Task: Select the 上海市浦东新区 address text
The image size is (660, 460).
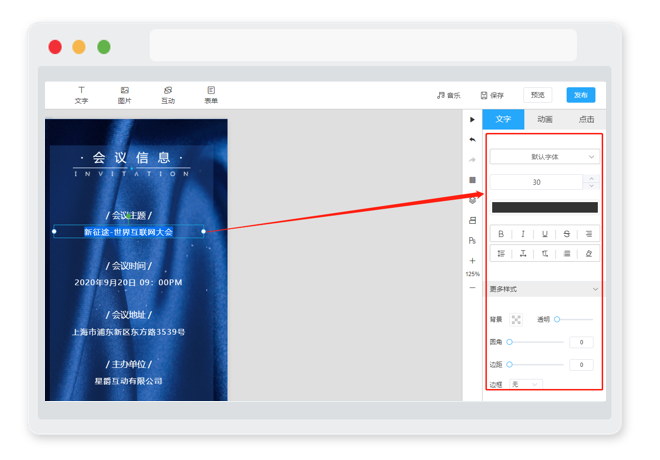Action: click(128, 332)
